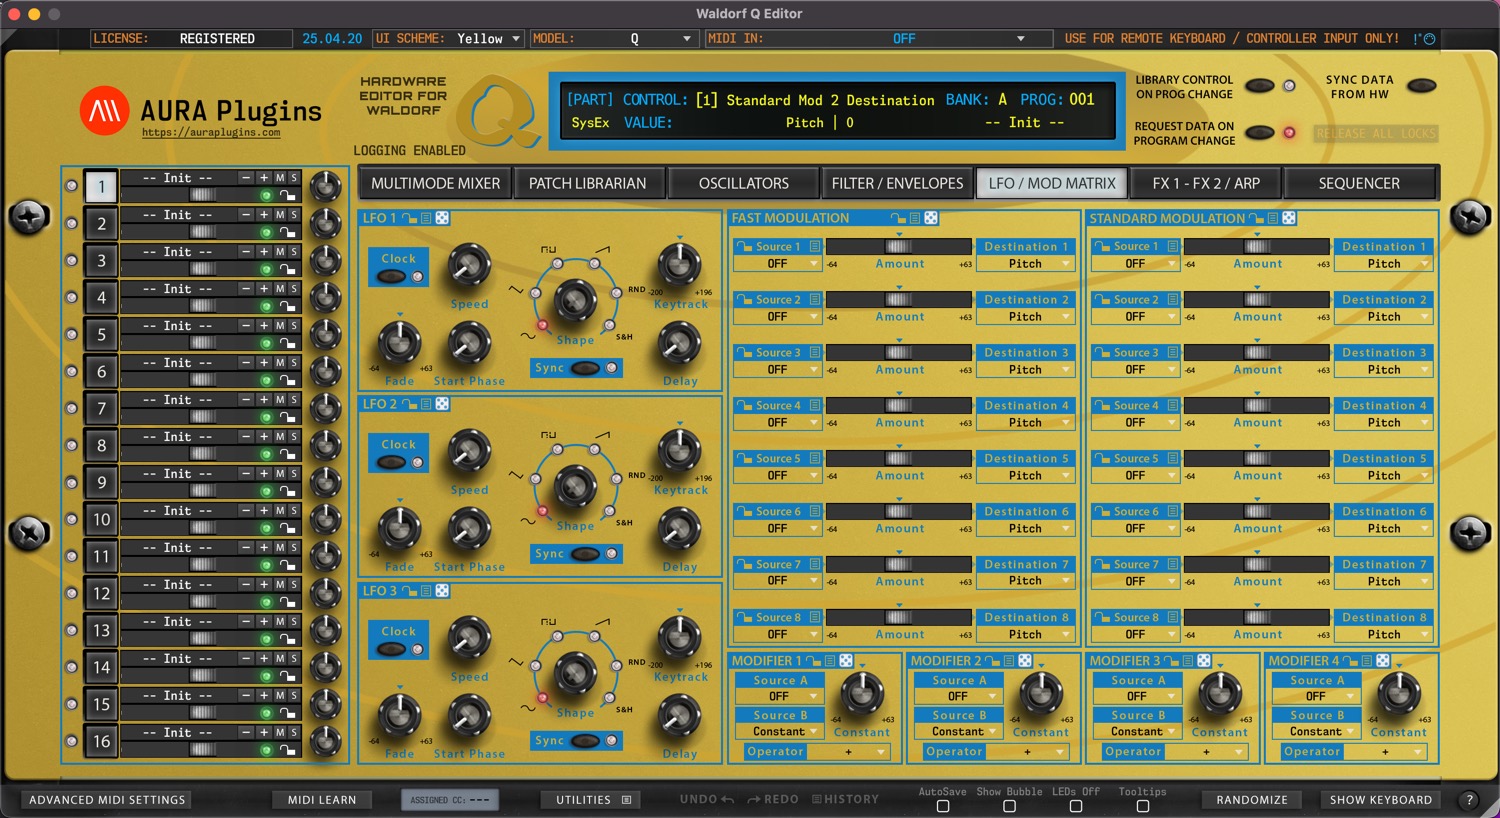Solo part 4 with S button
Screen dimensions: 1500x818
[x=294, y=289]
